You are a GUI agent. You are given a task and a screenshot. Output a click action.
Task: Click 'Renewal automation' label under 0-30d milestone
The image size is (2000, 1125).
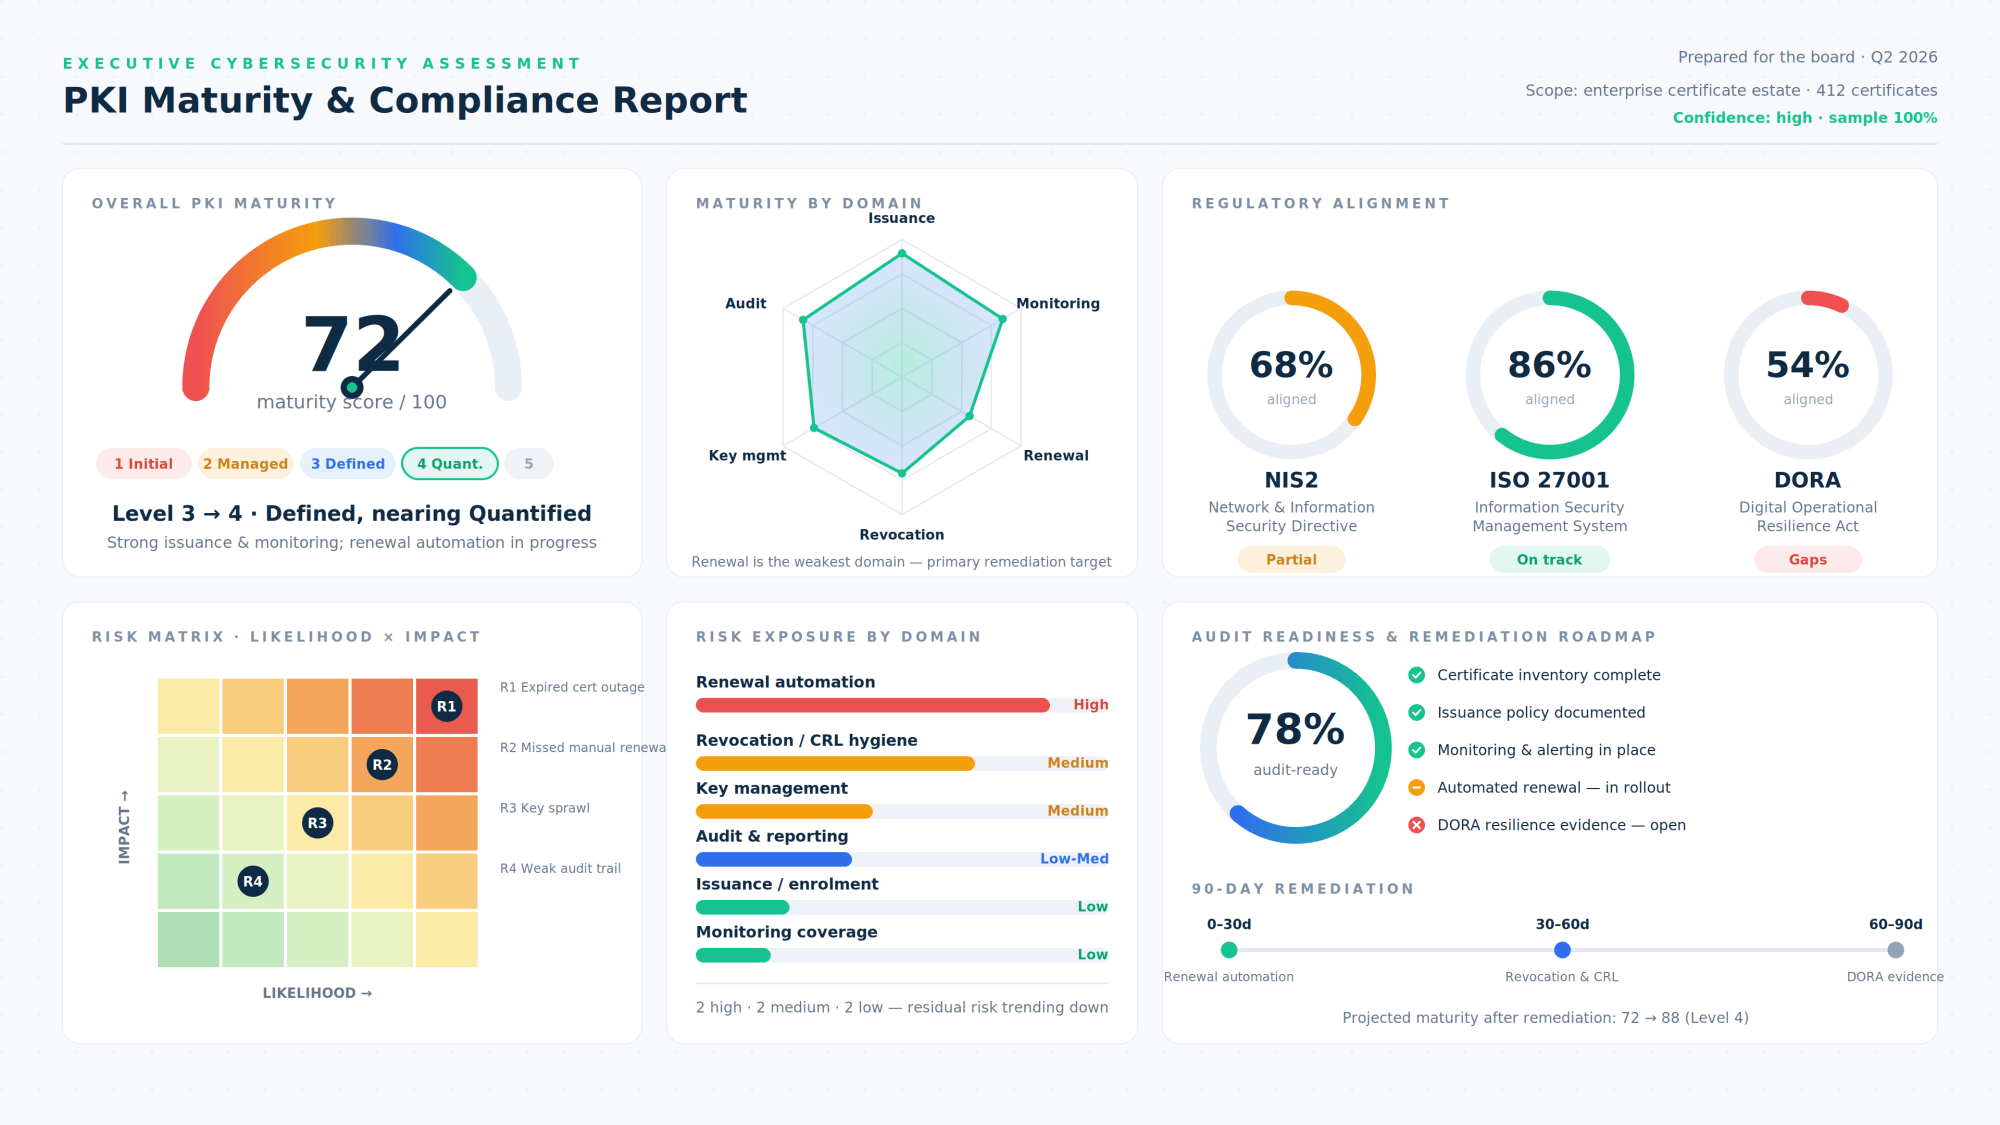tap(1229, 977)
